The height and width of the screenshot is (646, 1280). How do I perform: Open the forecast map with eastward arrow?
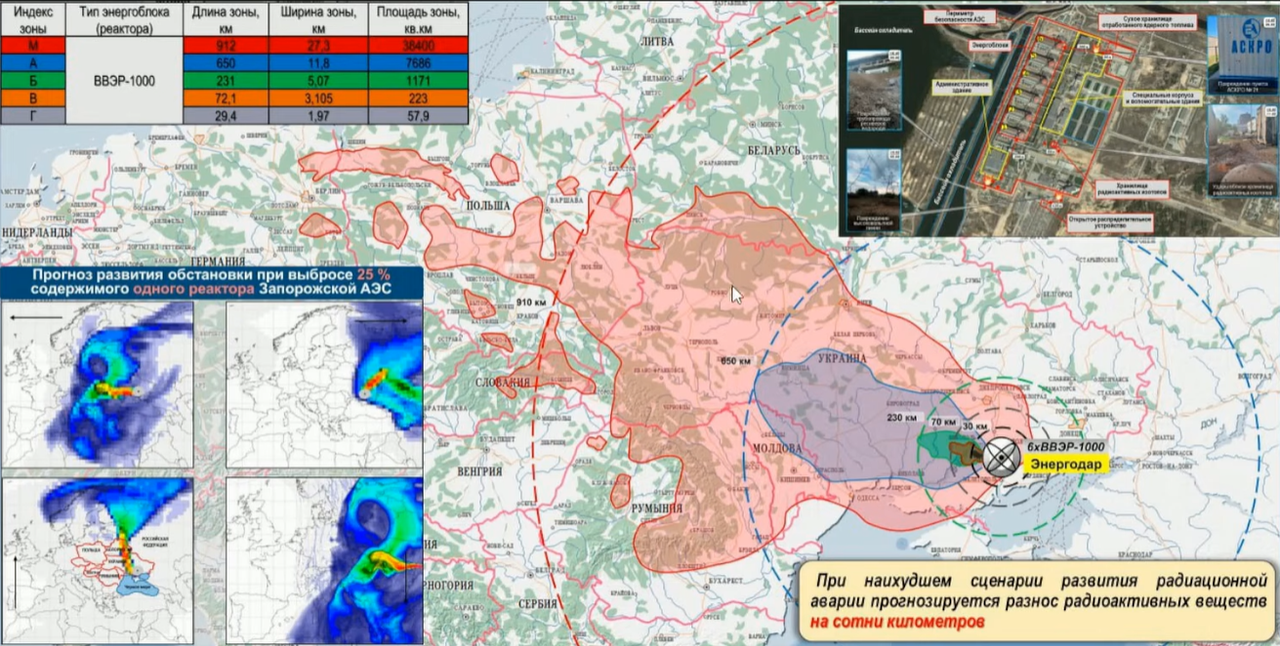click(x=324, y=385)
